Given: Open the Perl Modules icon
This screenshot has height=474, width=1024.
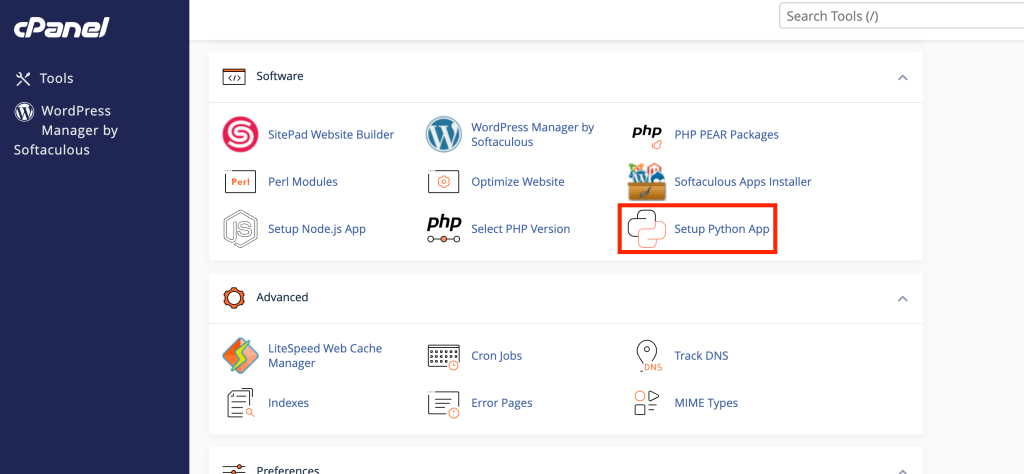Looking at the screenshot, I should (x=240, y=182).
